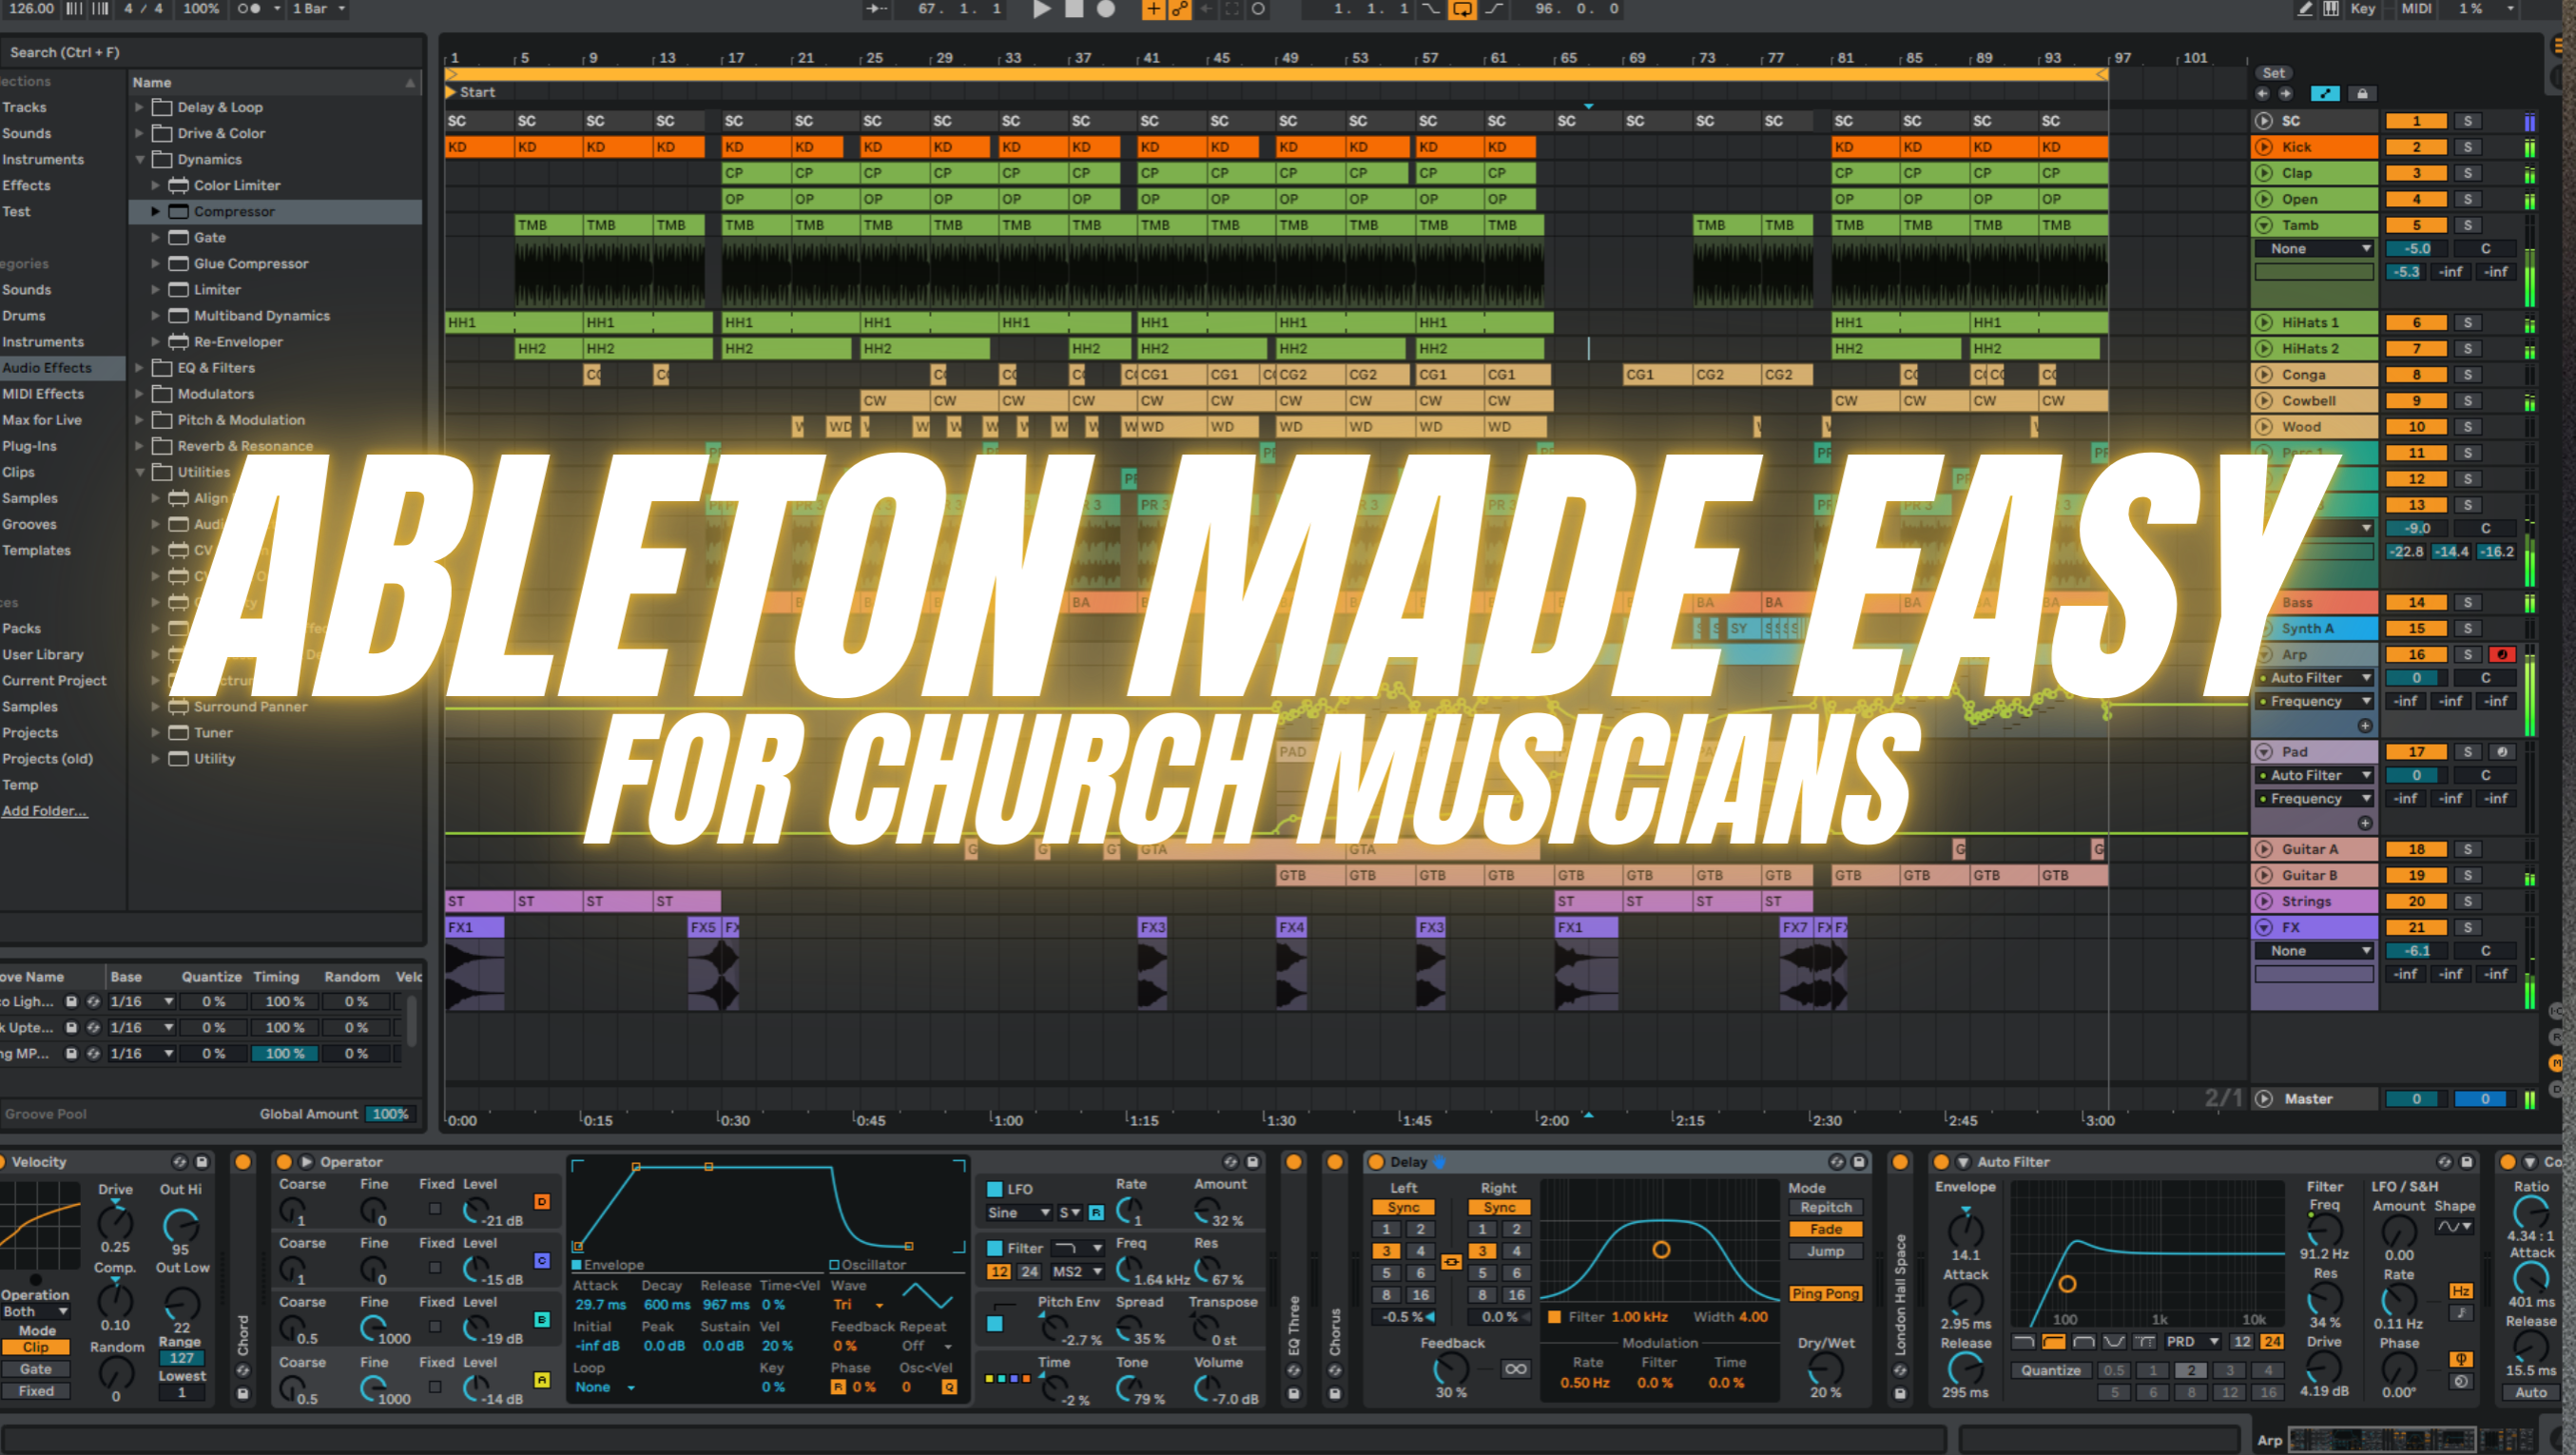Toggle the computer MIDI keyboard icon
The width and height of the screenshot is (2576, 1455).
[2331, 9]
